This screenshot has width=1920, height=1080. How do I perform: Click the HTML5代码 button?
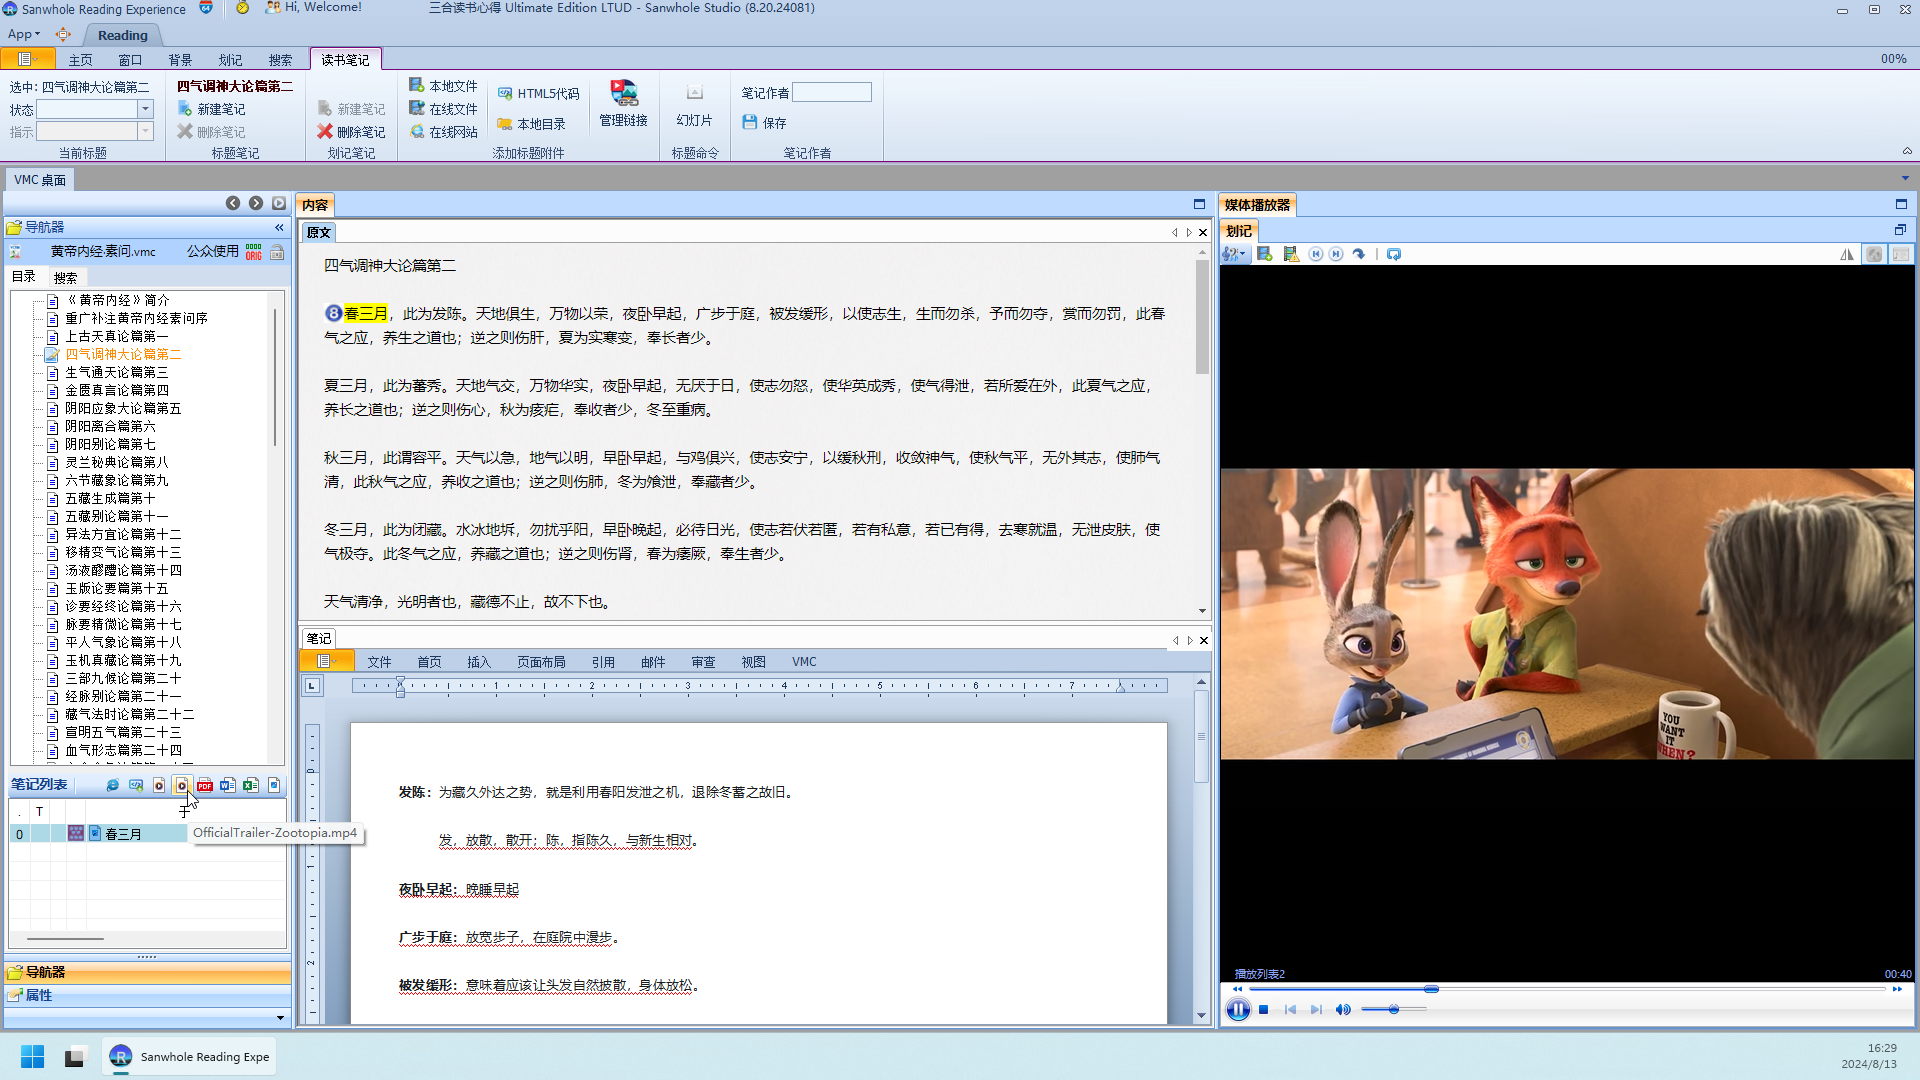539,94
